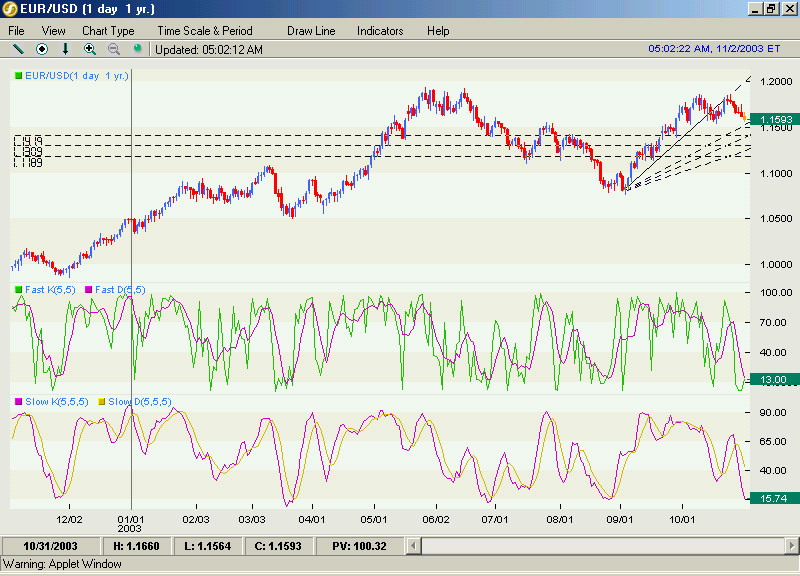Click the 90.00 Slow stochastic axis label

point(773,412)
